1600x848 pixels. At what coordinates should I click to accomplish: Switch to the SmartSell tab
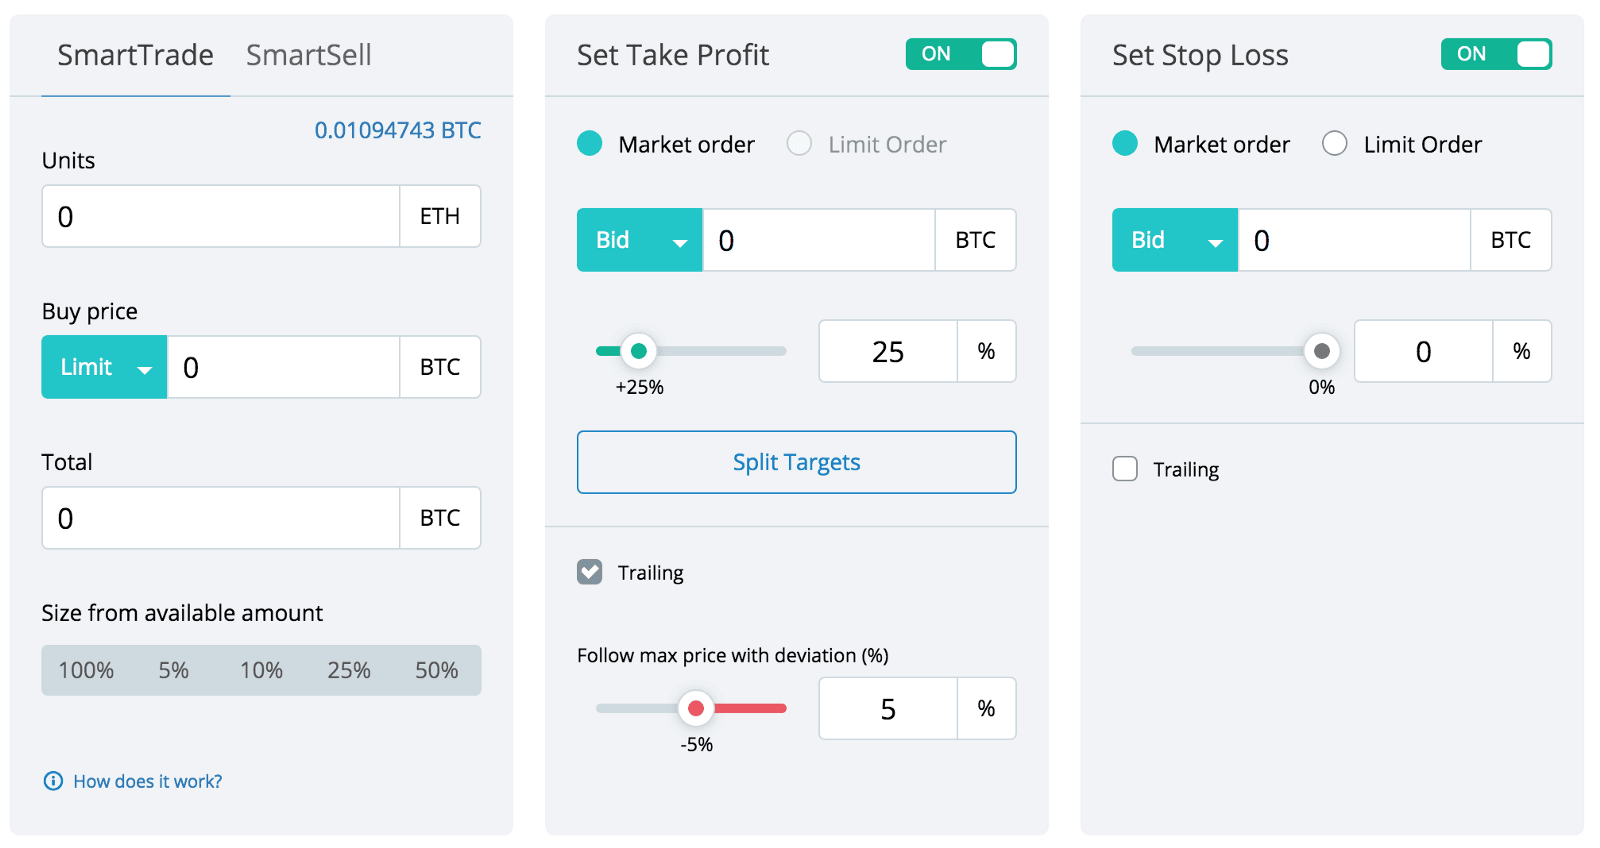coord(309,55)
